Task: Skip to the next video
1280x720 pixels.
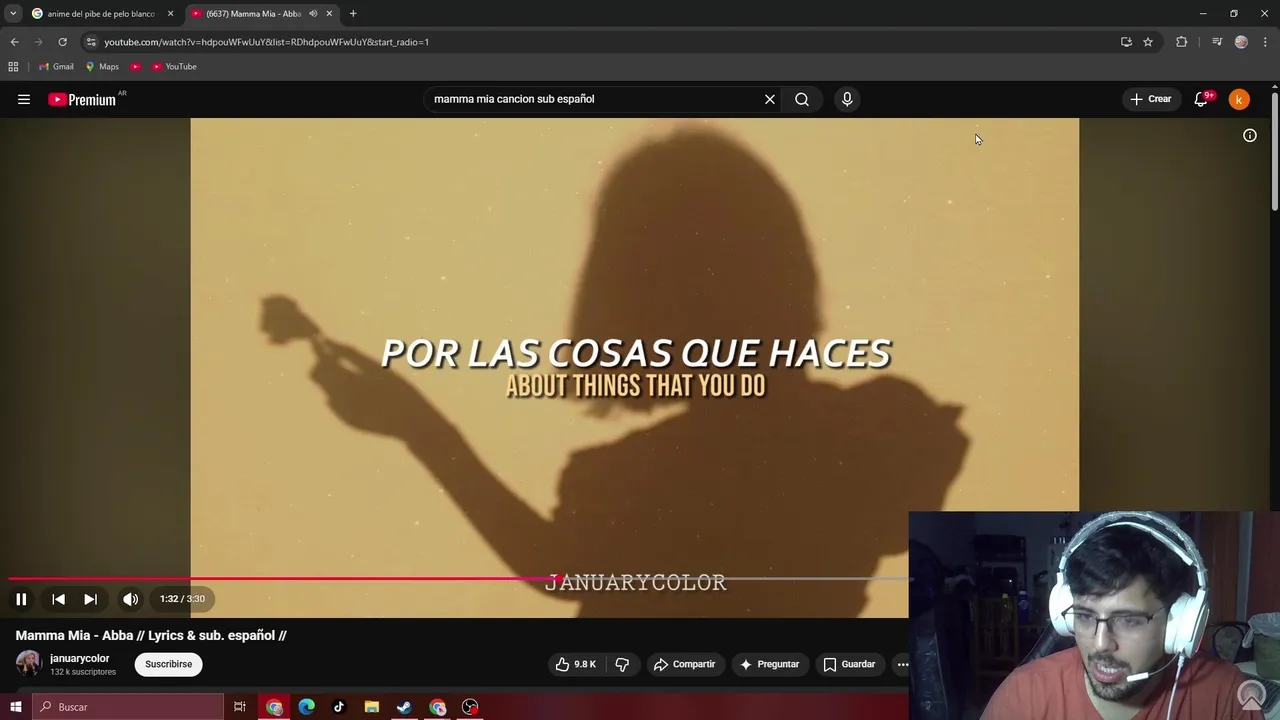Action: 90,599
